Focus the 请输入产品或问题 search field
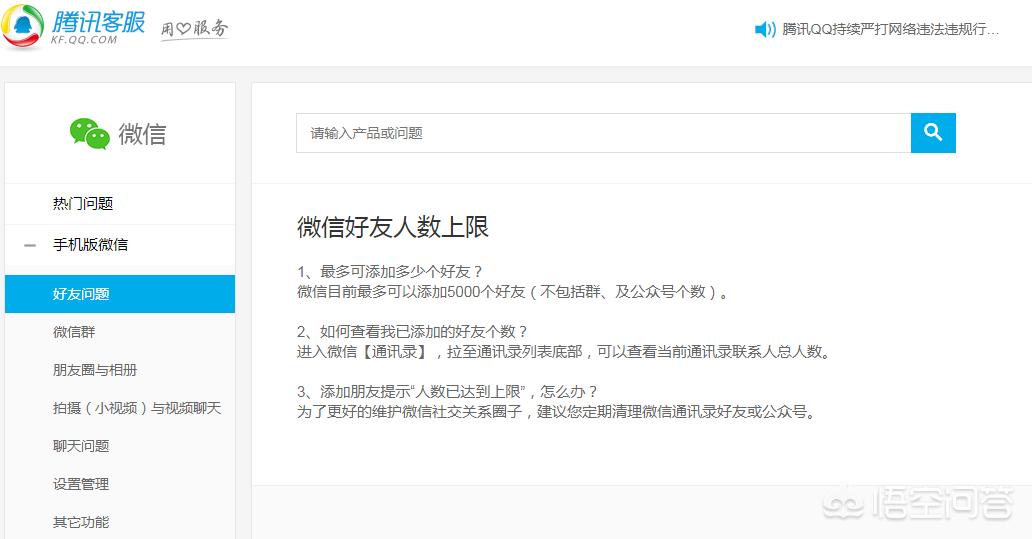This screenshot has height=539, width=1032. (x=602, y=133)
